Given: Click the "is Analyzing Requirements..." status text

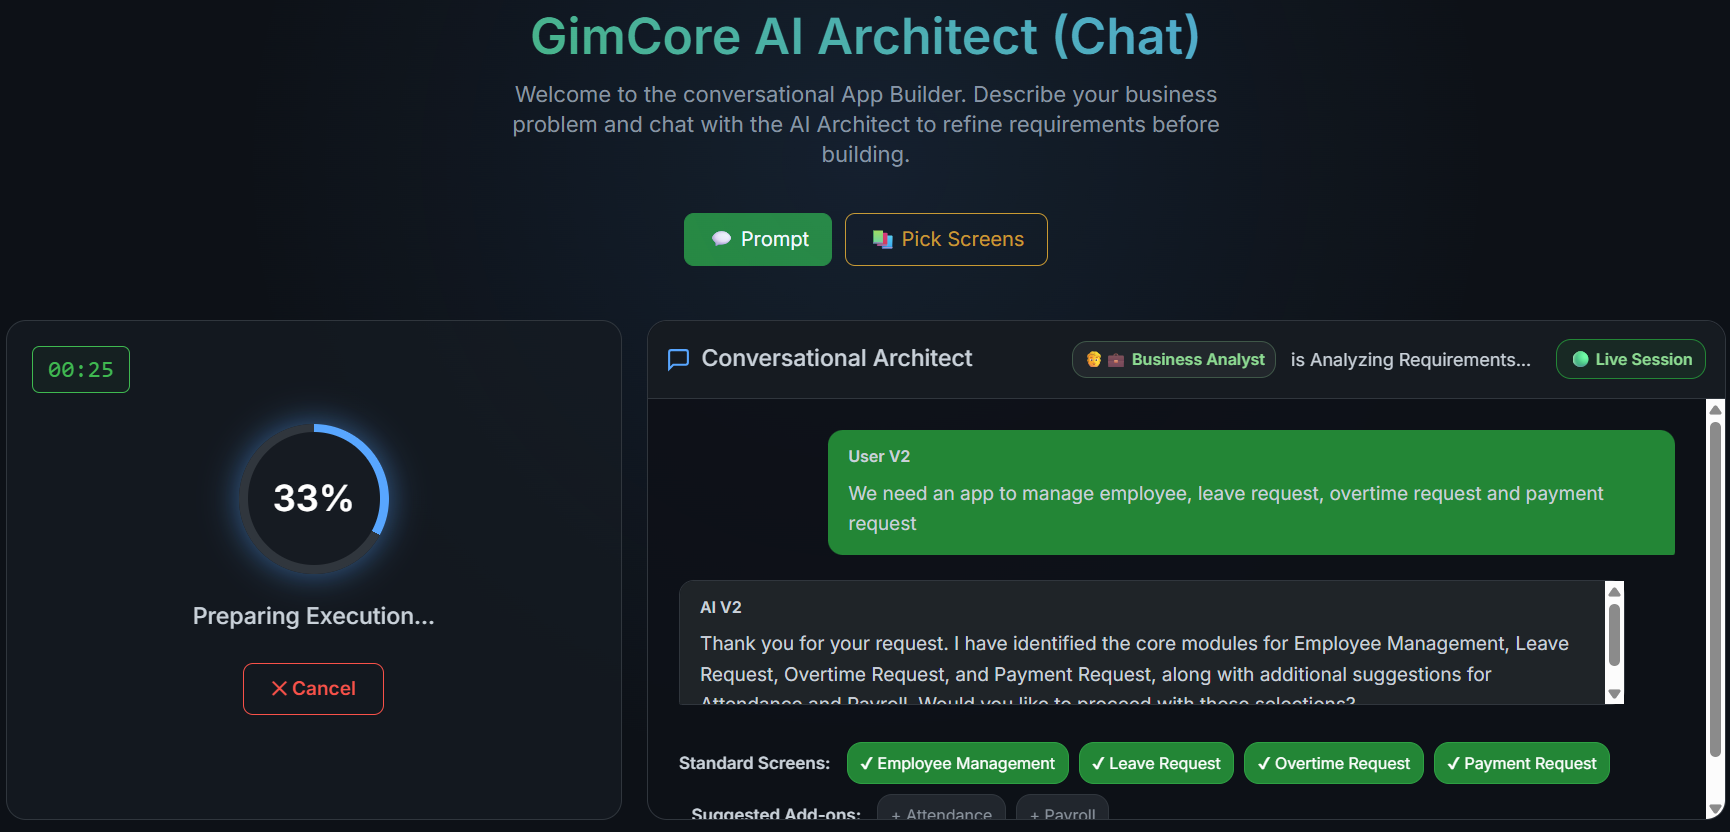Looking at the screenshot, I should (x=1411, y=360).
